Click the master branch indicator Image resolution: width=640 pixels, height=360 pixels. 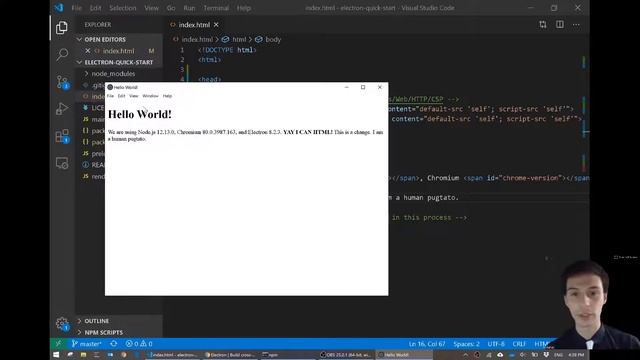86,344
